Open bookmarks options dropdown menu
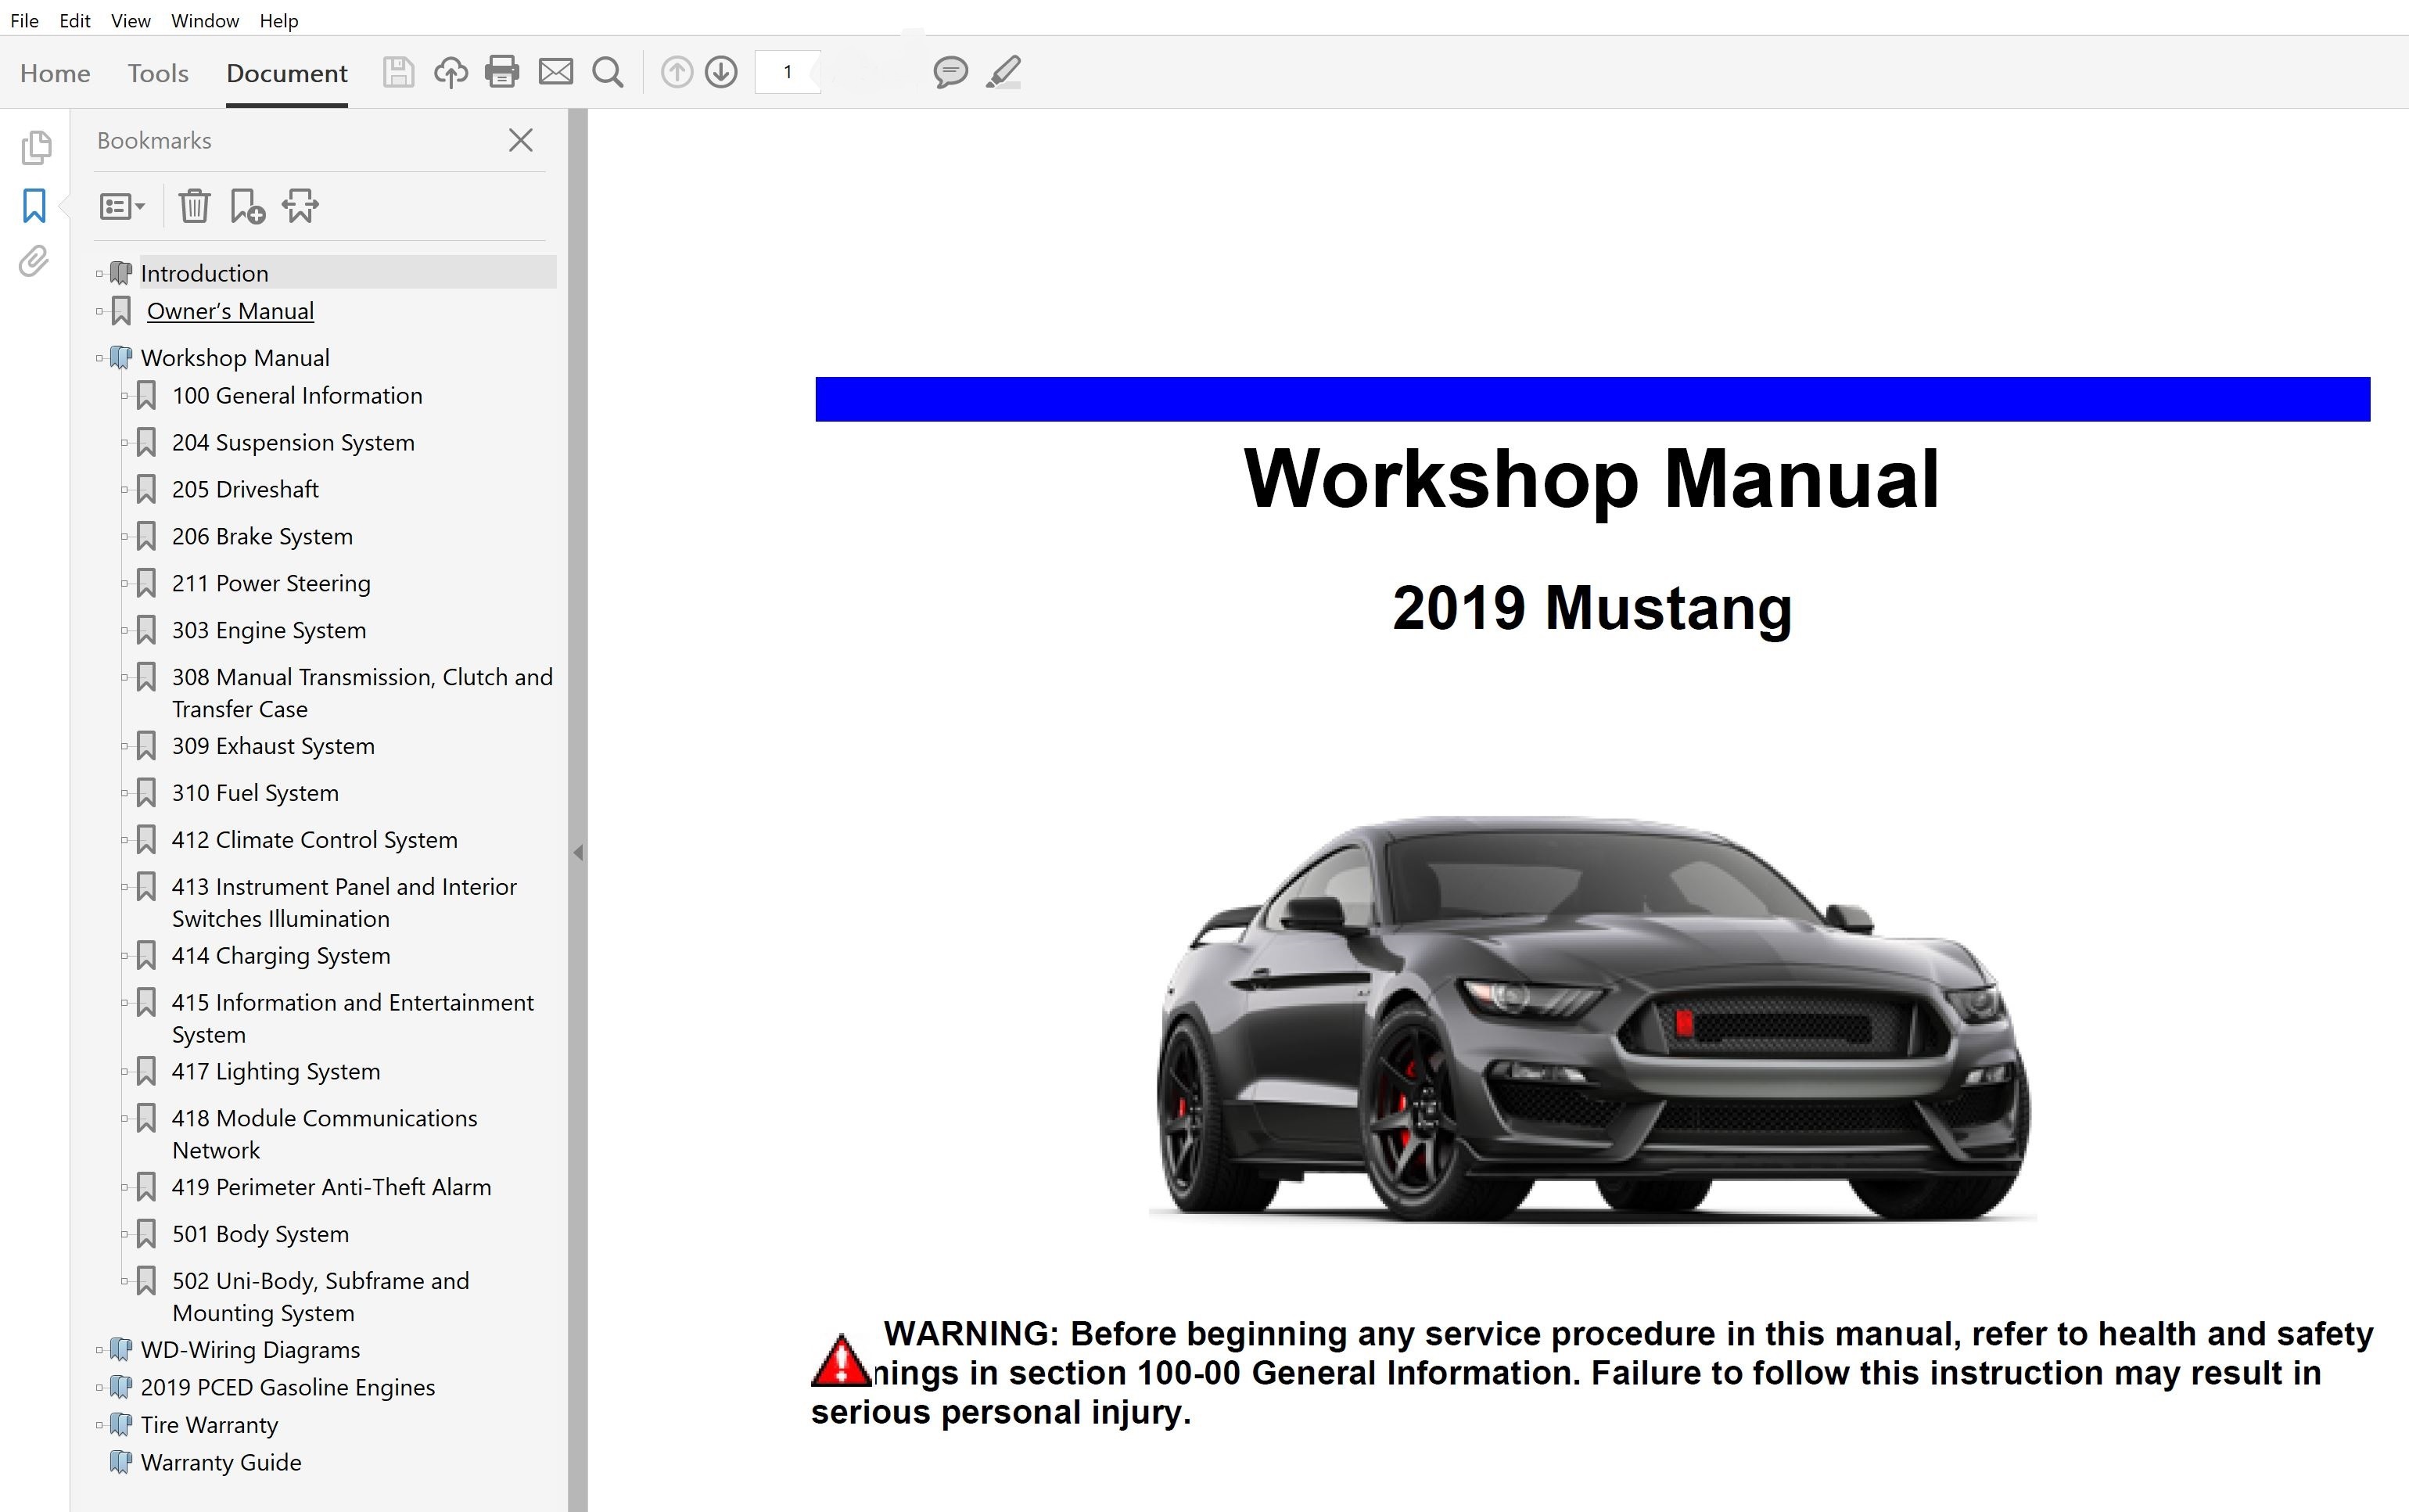Screen dimensions: 2409x1512 [122, 206]
